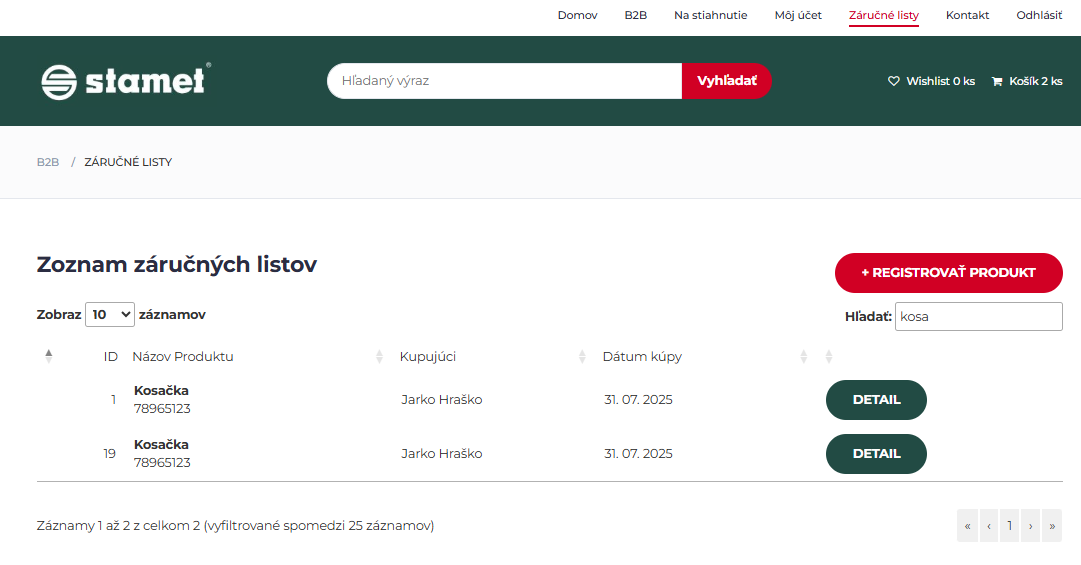Viewport: 1081px width, 565px height.
Task: Open the Wishlist heart icon
Action: coord(894,81)
